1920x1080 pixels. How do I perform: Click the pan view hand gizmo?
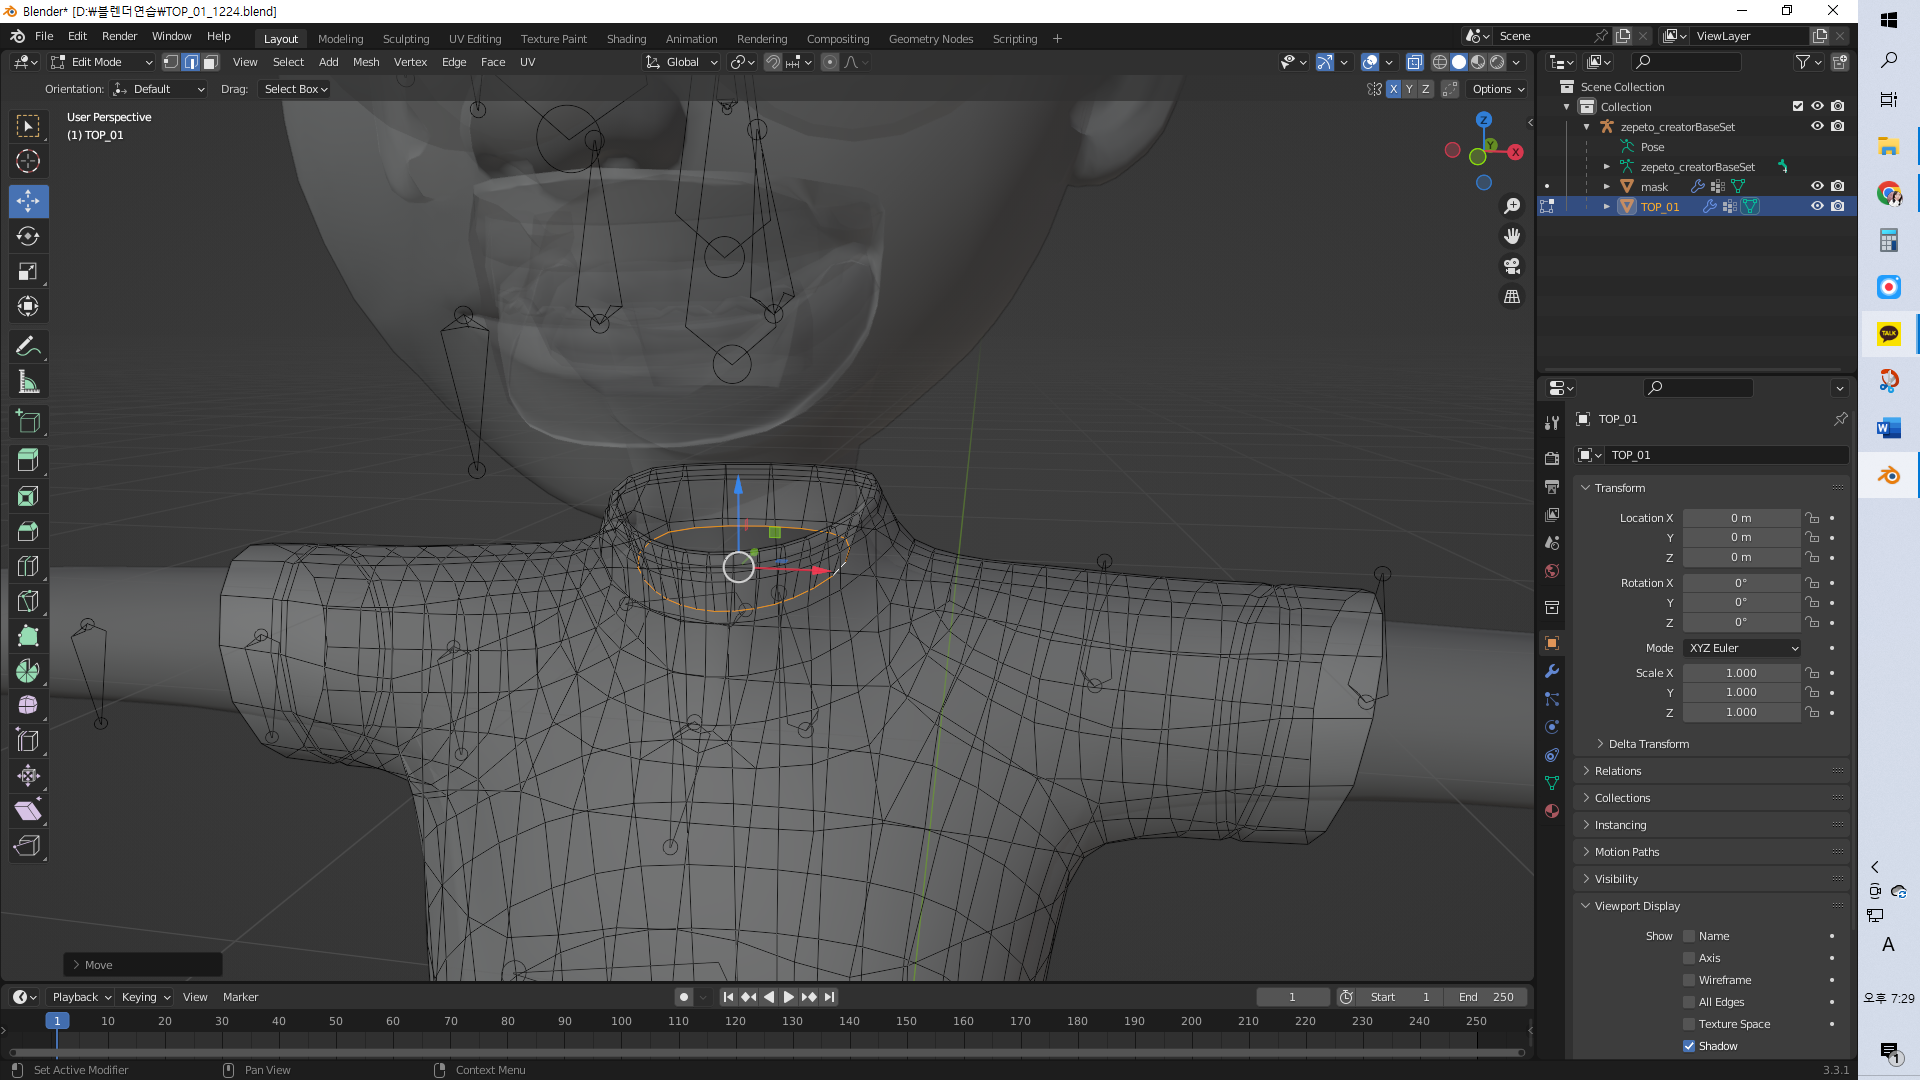pyautogui.click(x=1512, y=236)
